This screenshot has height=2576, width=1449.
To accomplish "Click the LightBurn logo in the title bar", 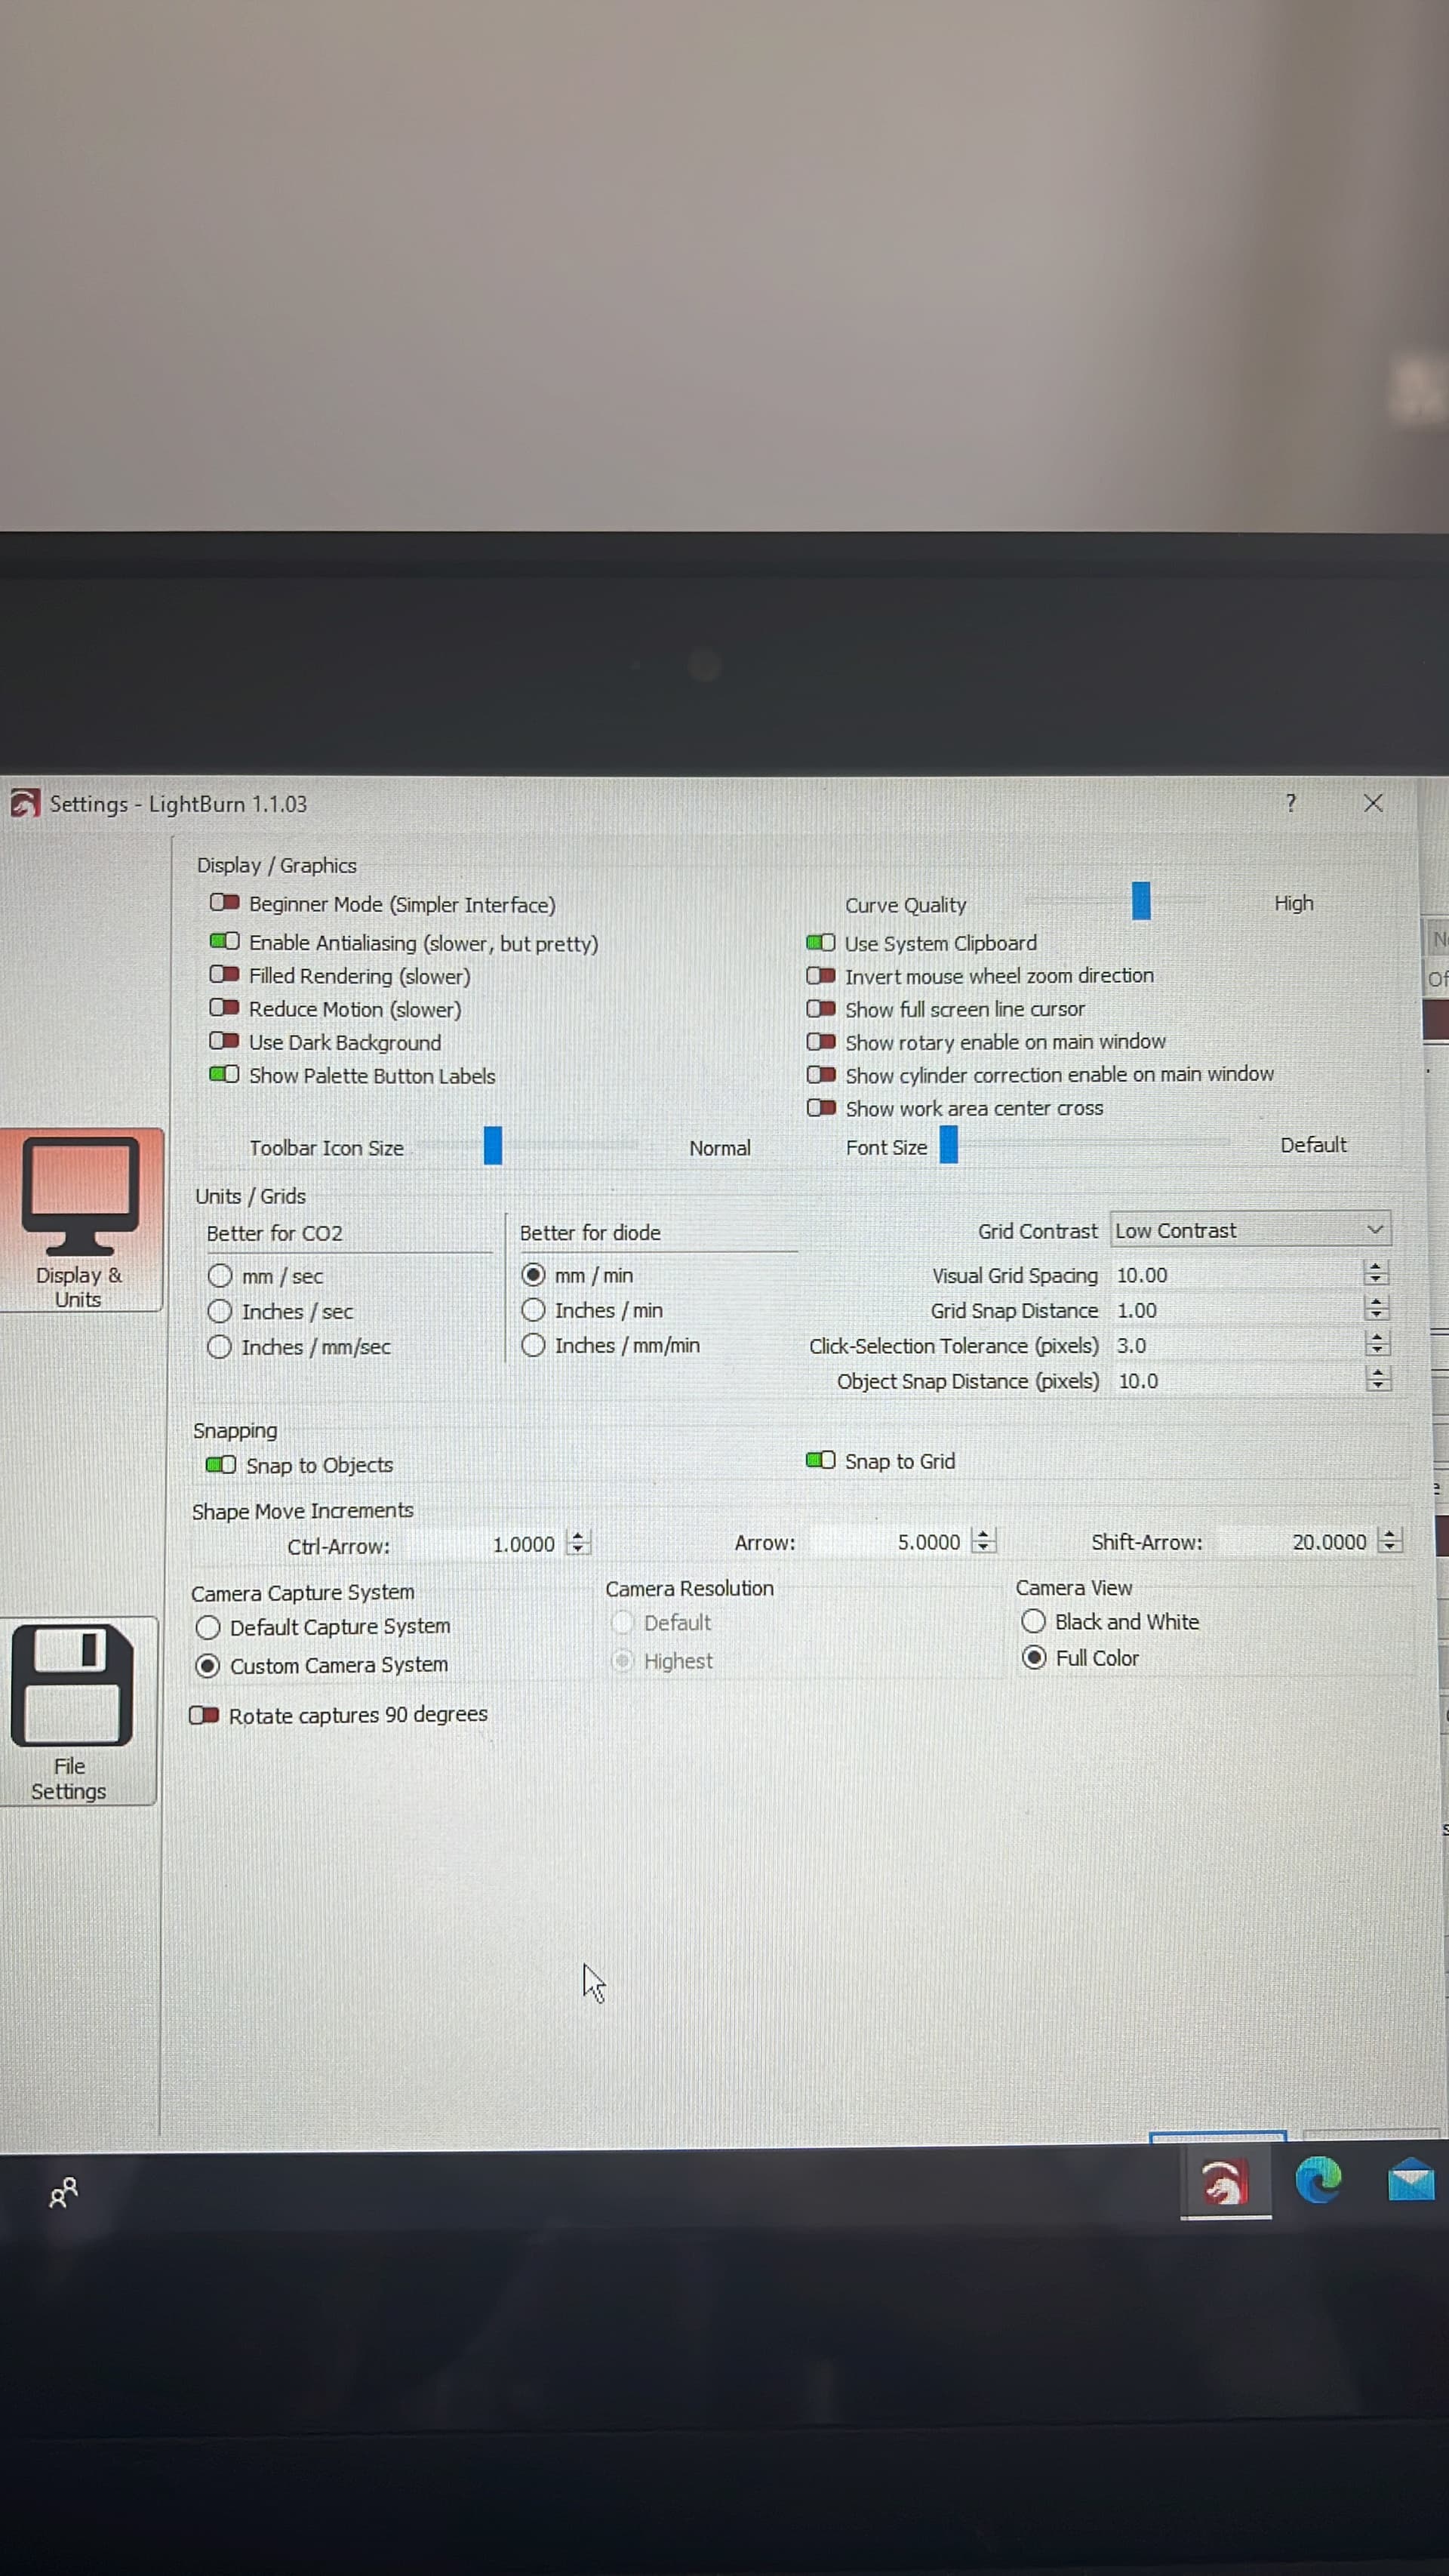I will pyautogui.click(x=25, y=803).
